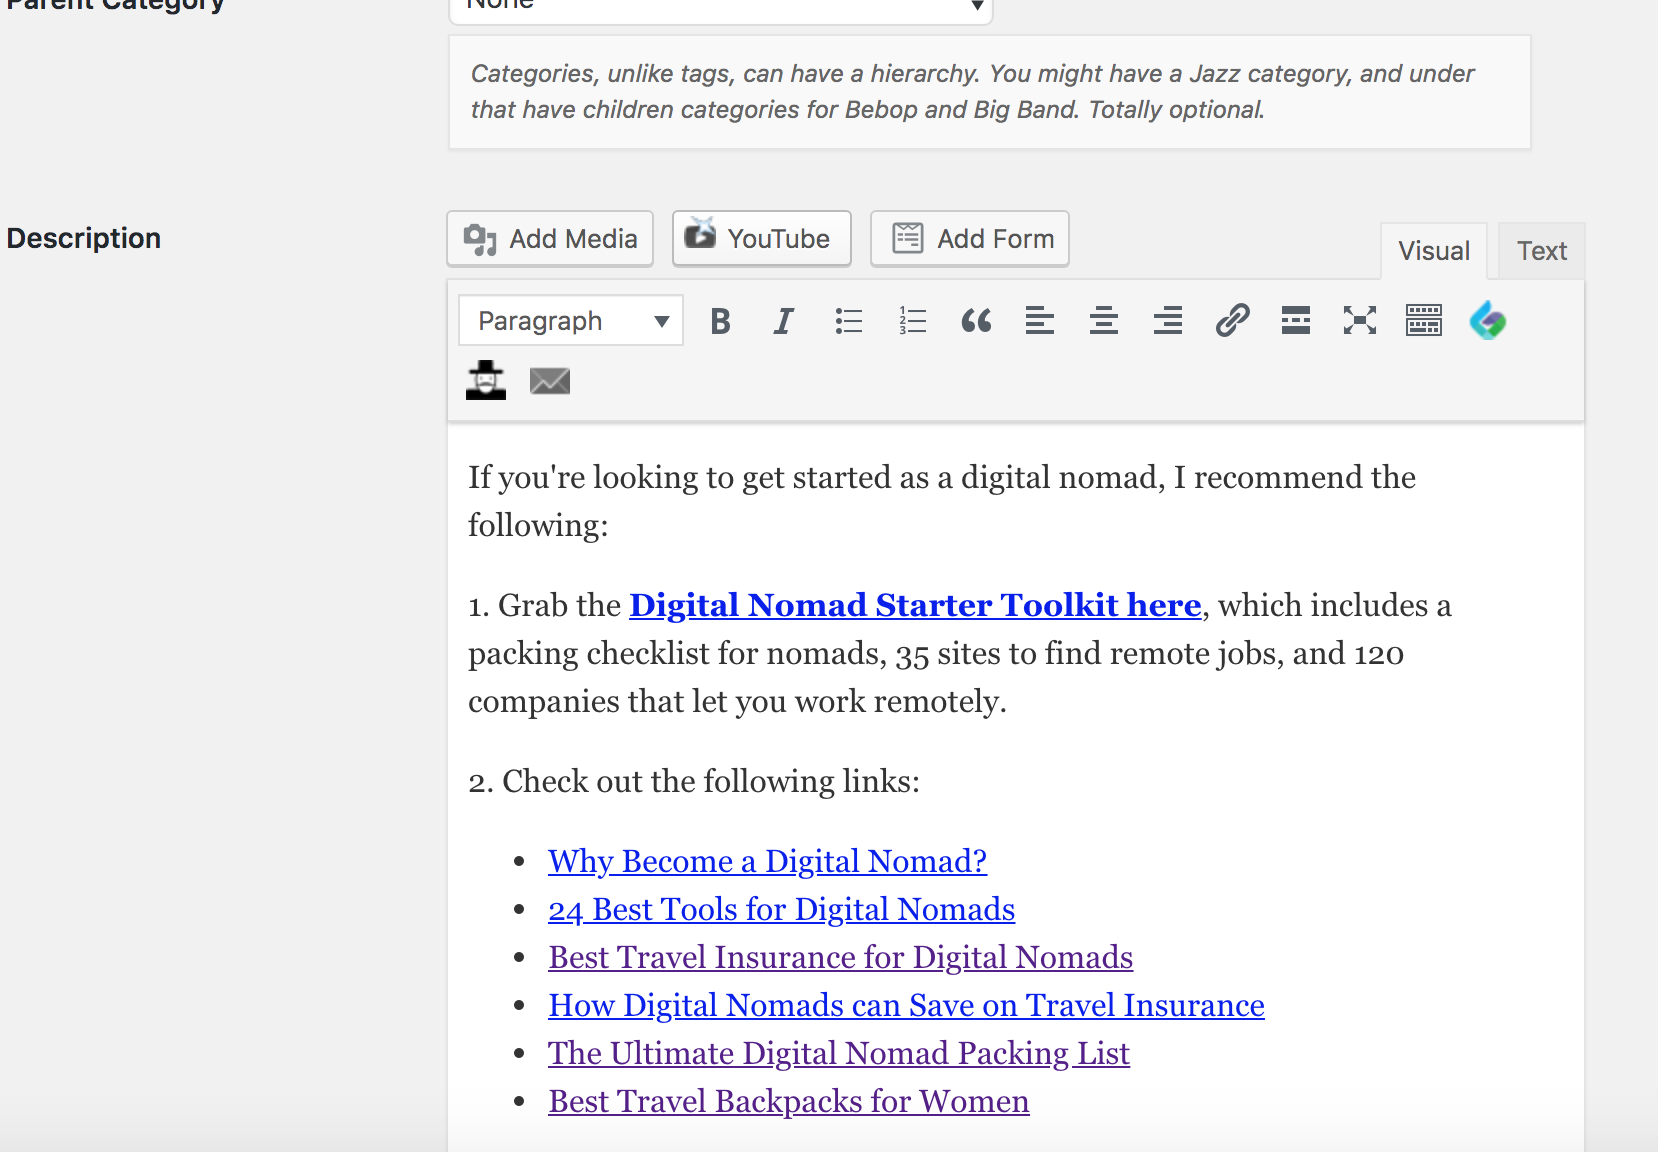
Task: Click the words 'companies that let you work remotely.'
Action: pos(737,701)
